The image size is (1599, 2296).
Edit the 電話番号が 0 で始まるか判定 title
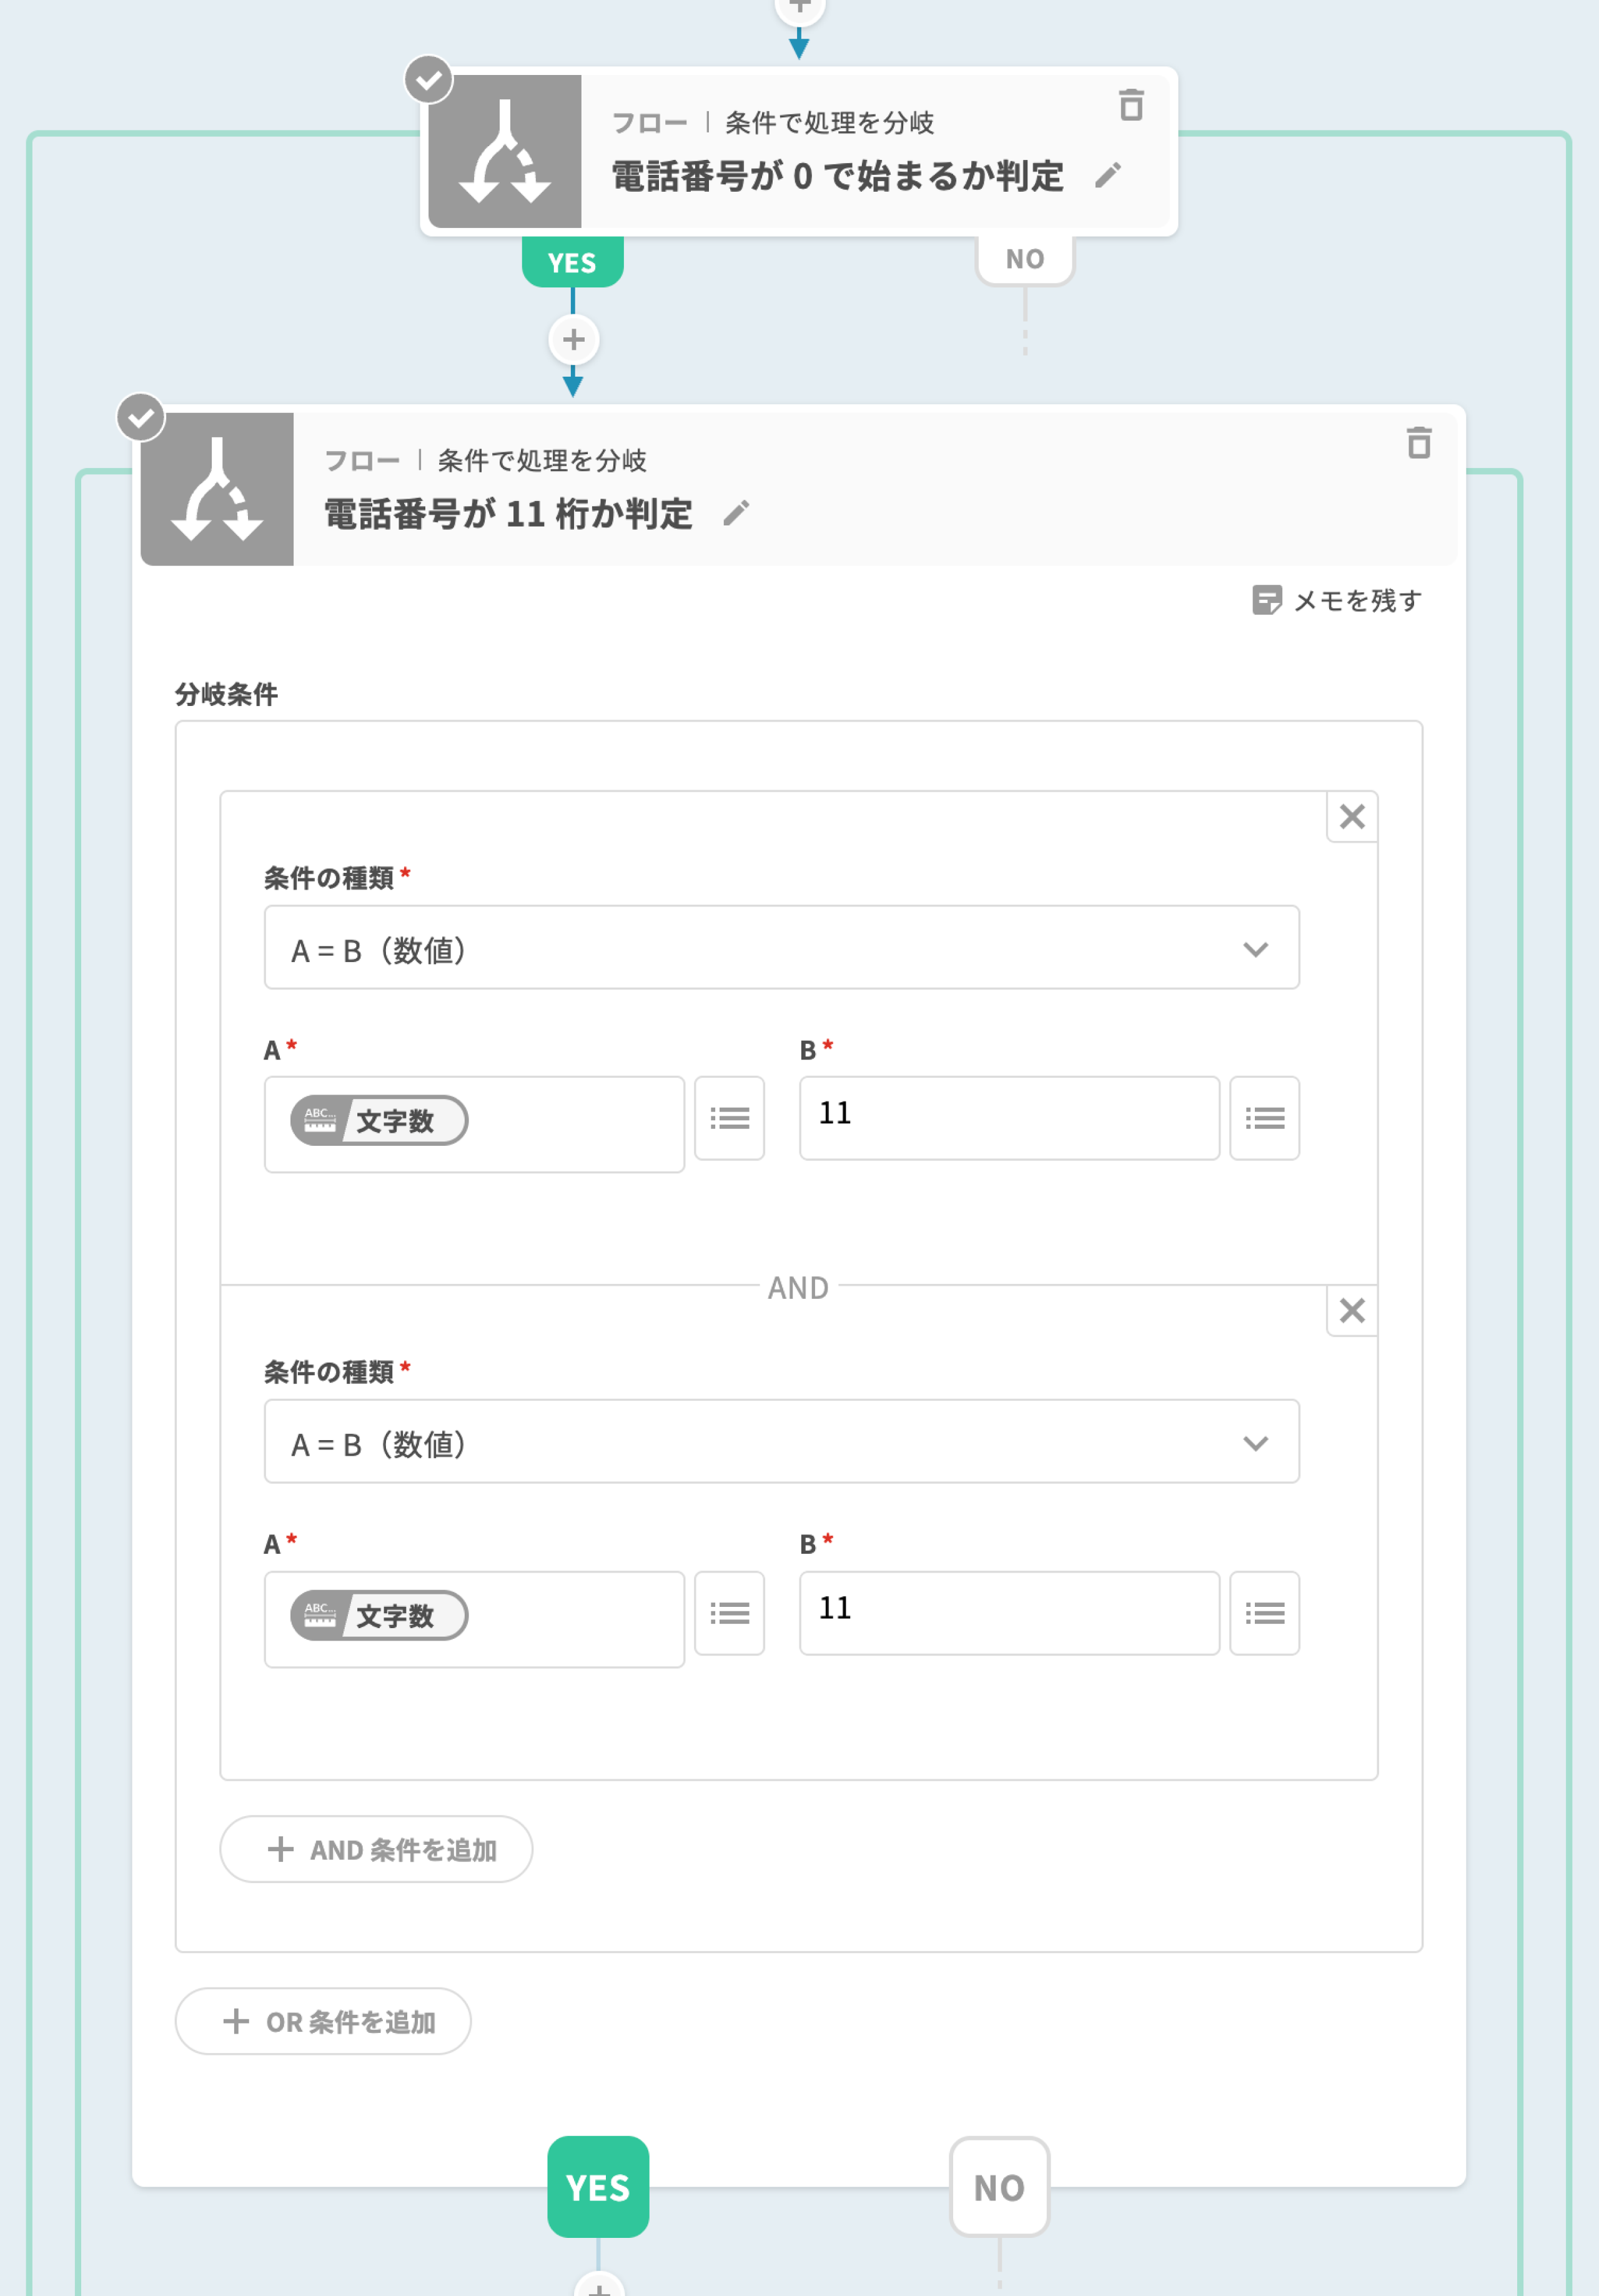pyautogui.click(x=1107, y=176)
